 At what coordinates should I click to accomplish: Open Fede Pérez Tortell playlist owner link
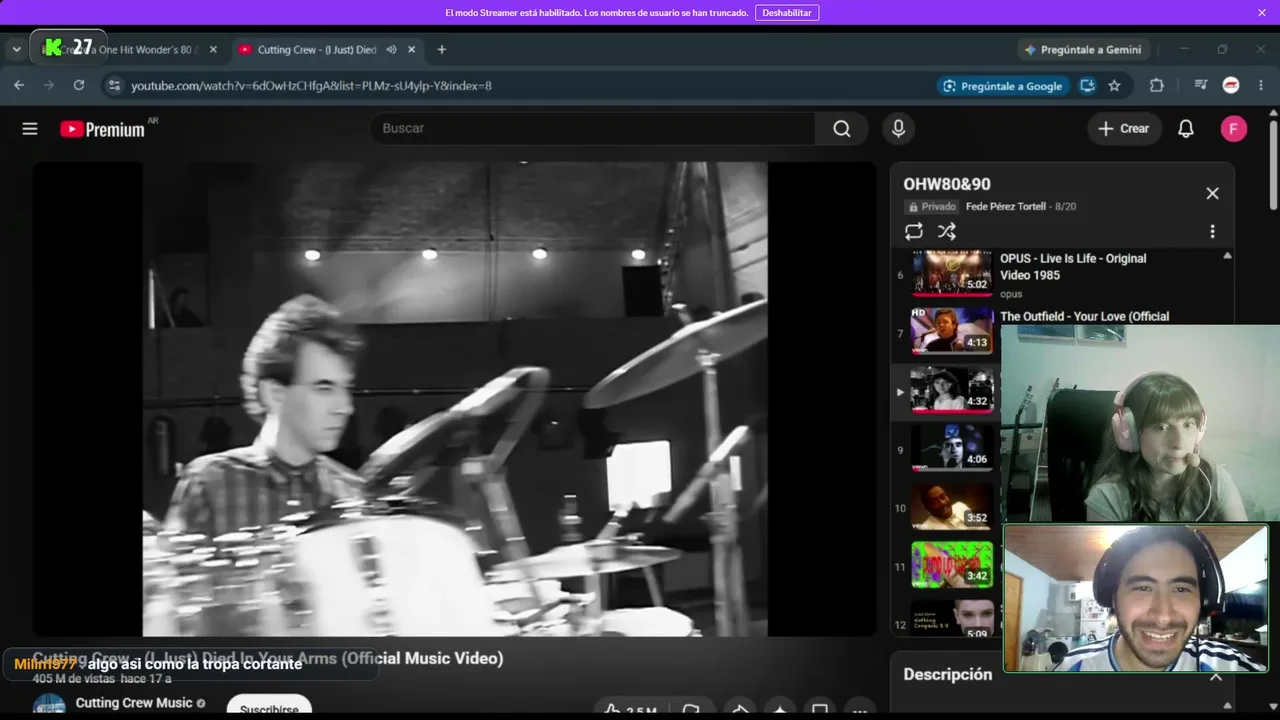coord(1006,207)
